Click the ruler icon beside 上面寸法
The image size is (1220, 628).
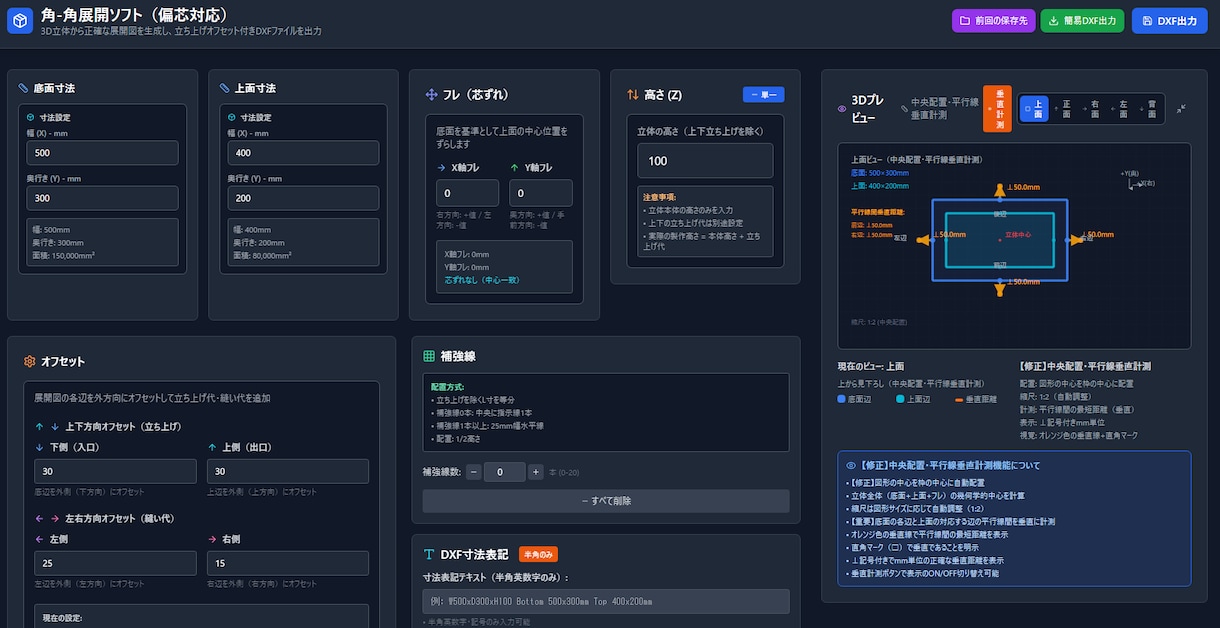tap(225, 88)
